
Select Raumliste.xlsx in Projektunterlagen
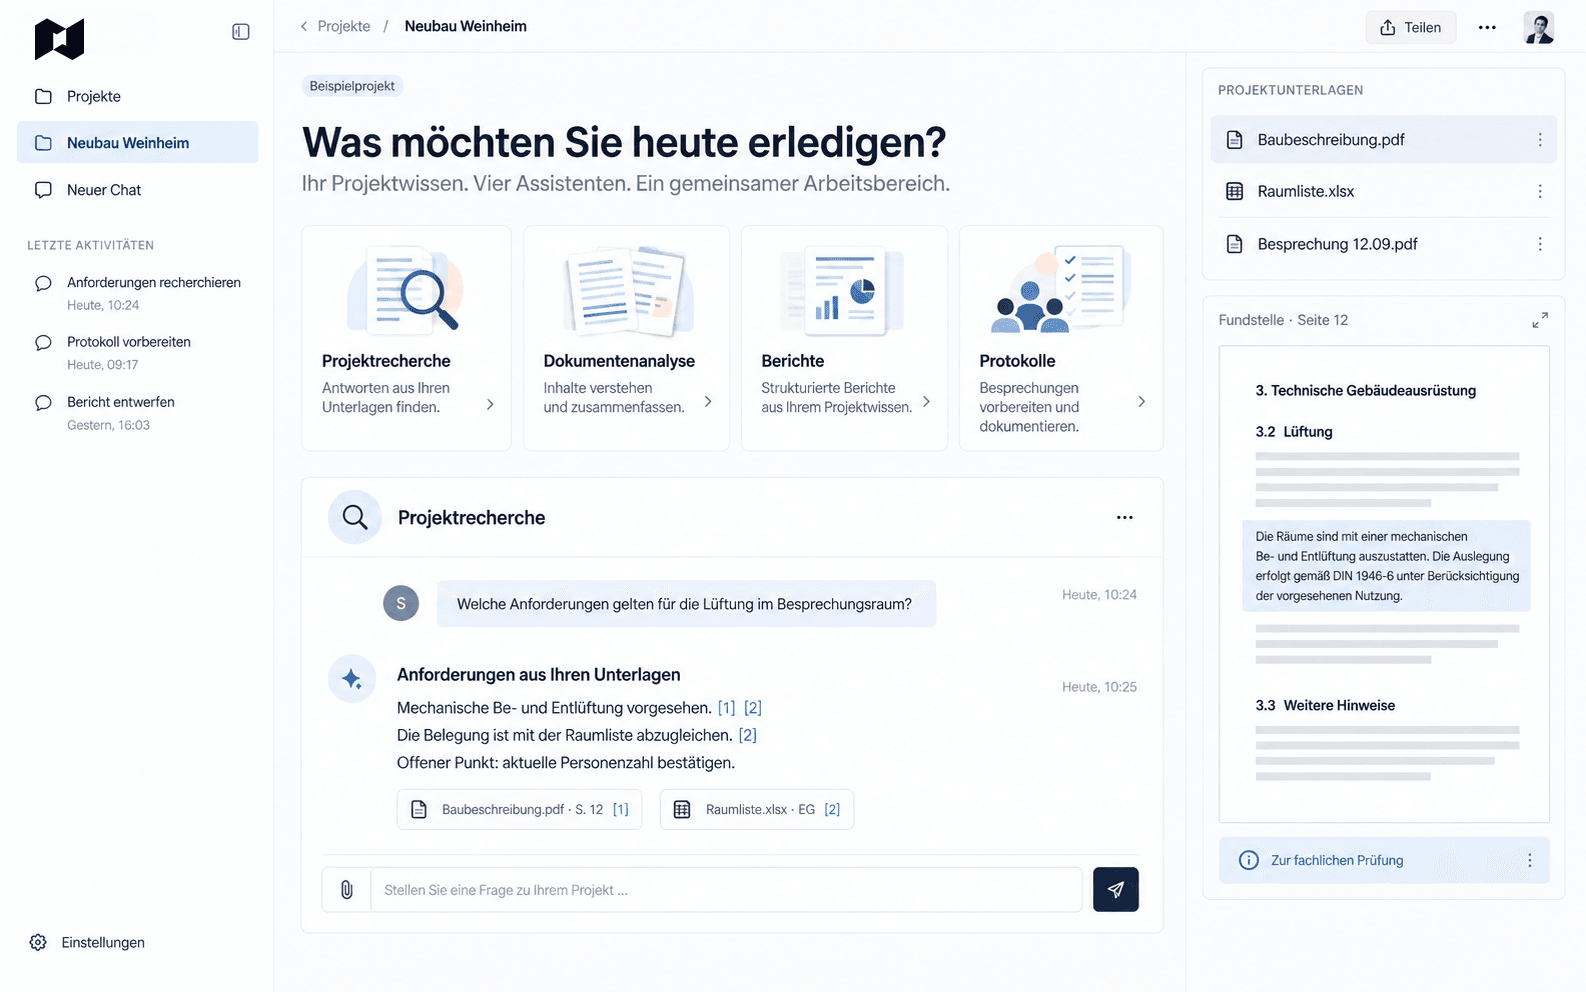point(1383,191)
